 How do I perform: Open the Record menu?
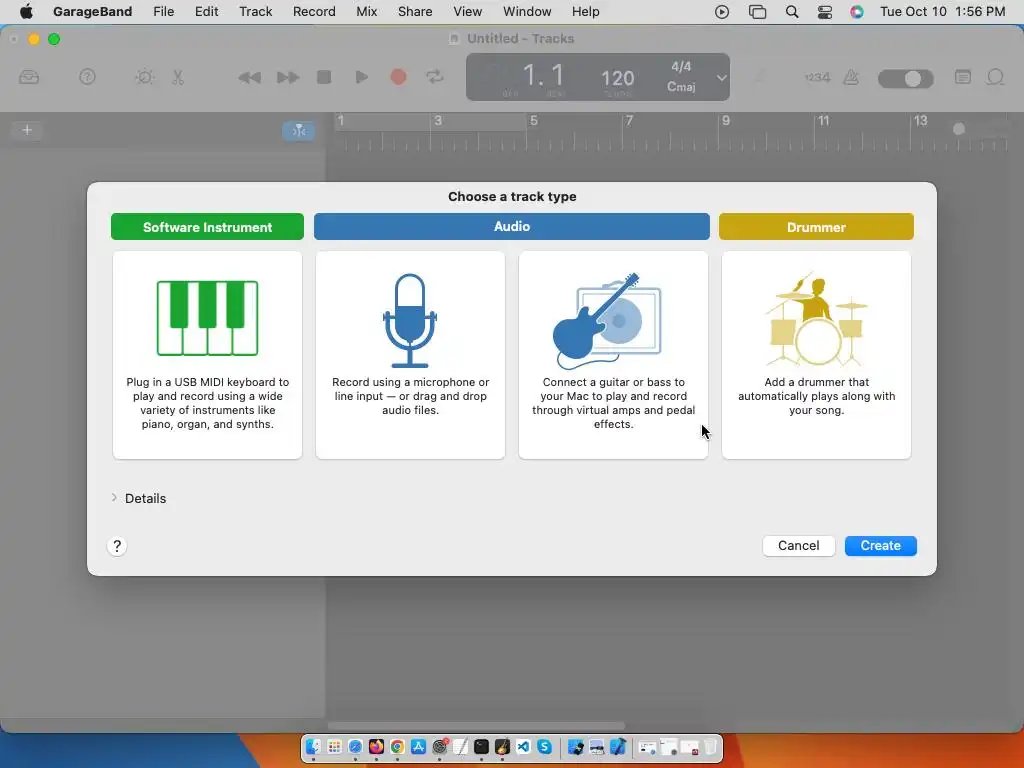click(314, 11)
